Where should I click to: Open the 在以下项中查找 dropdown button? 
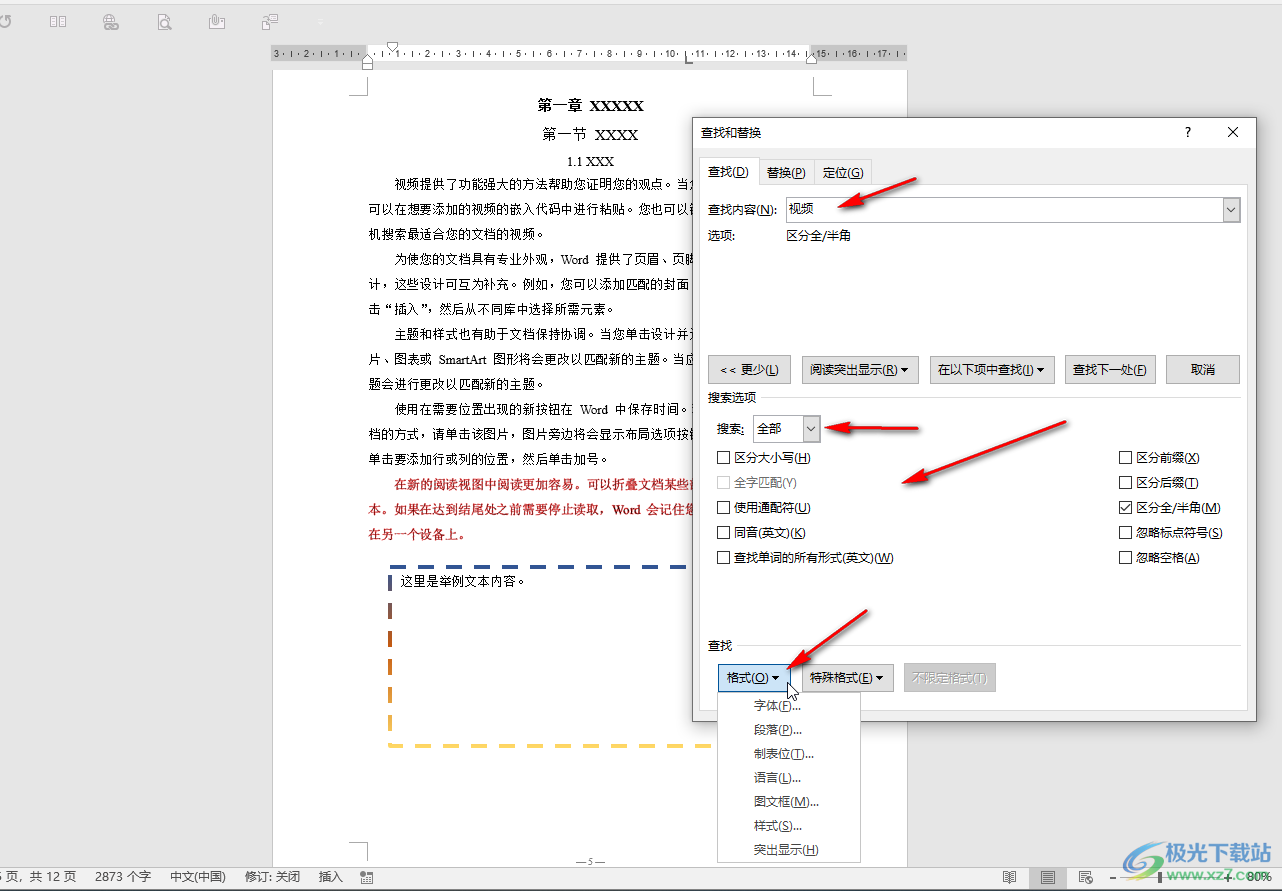[x=992, y=370]
